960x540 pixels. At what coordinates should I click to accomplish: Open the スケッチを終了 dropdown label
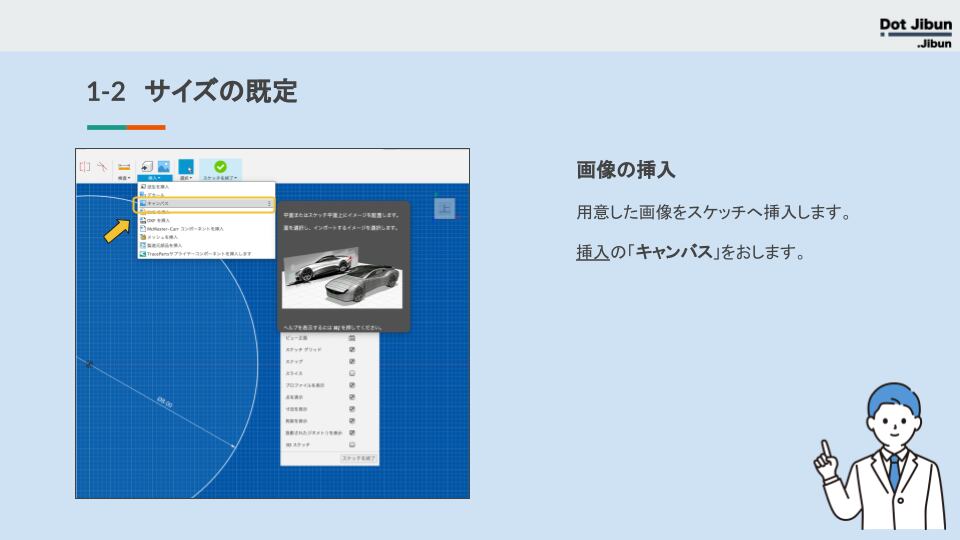pos(220,178)
